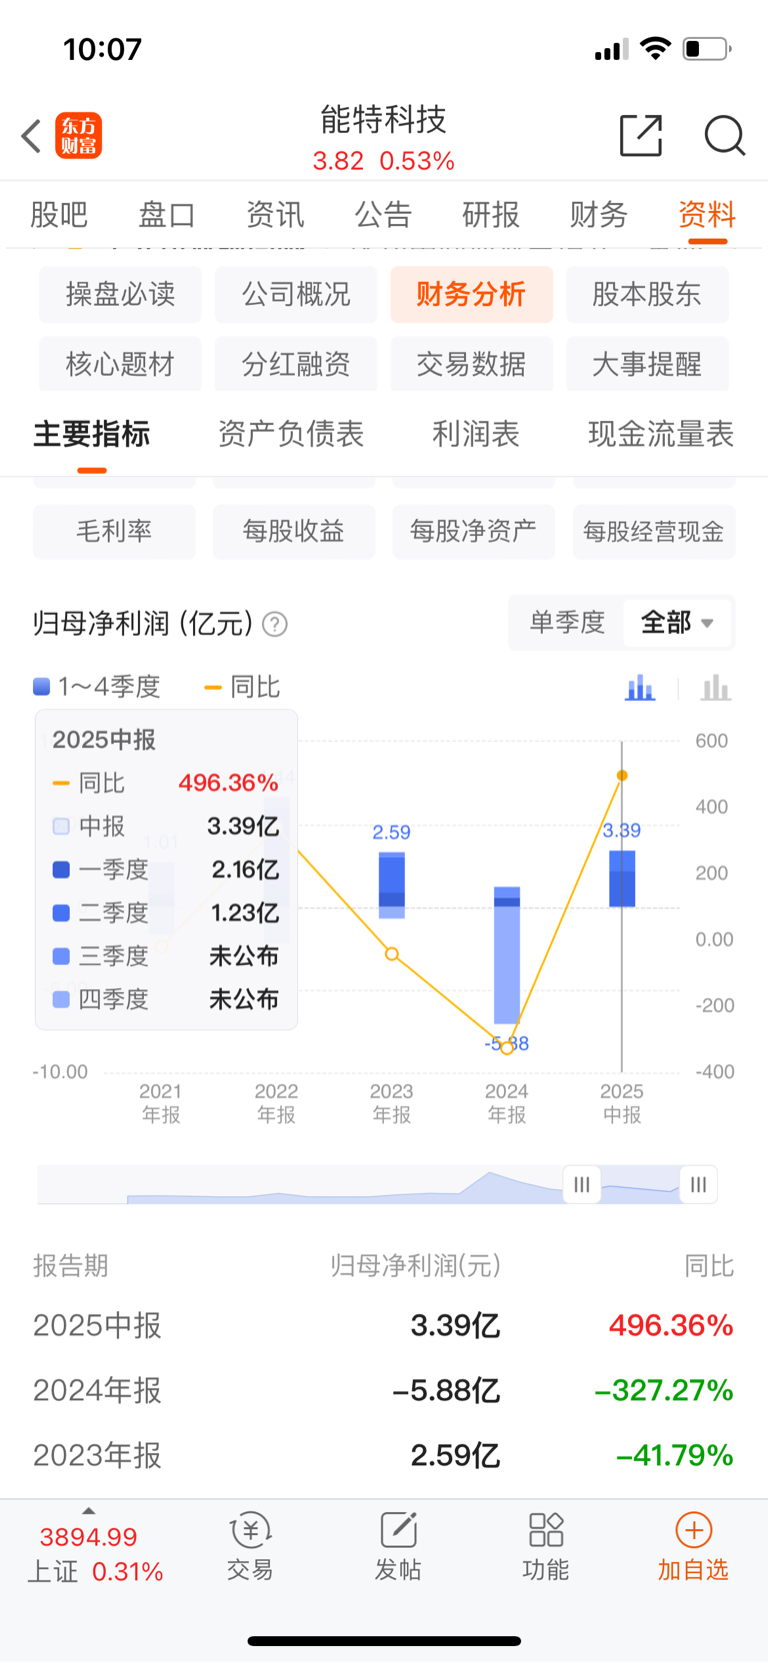768x1663 pixels.
Task: Tap the 东方财富 logo icon
Action: (x=78, y=136)
